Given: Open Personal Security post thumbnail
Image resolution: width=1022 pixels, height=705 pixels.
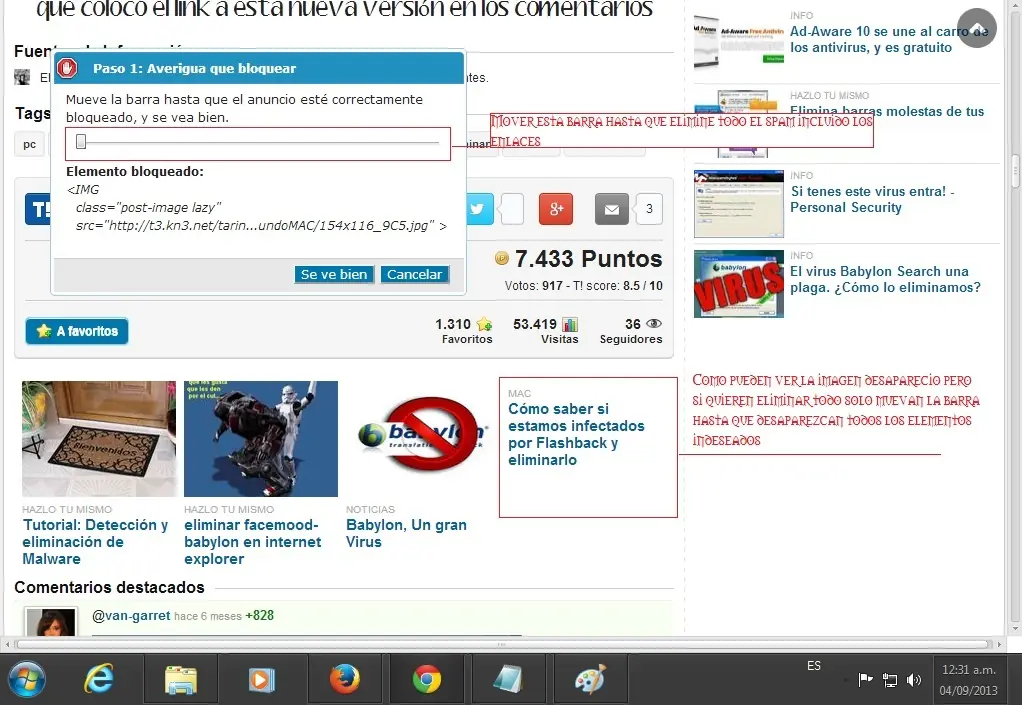Looking at the screenshot, I should [x=739, y=204].
